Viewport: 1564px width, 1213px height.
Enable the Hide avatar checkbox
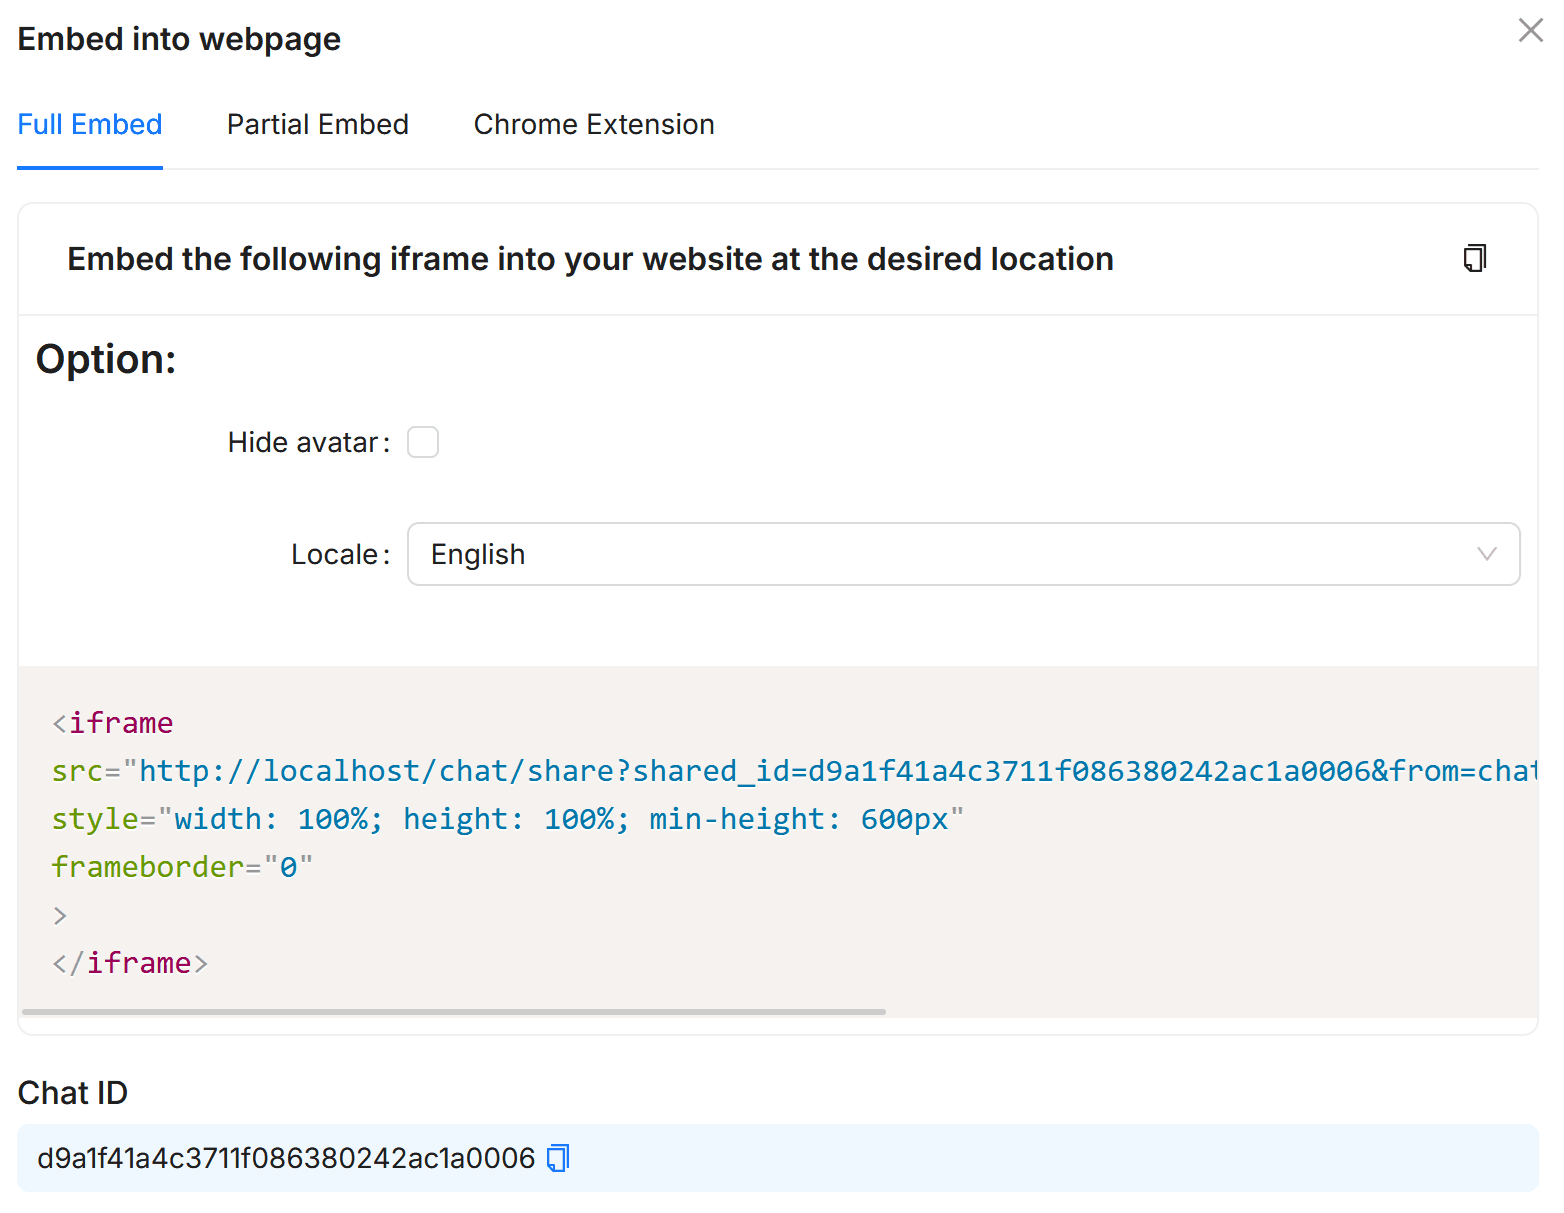point(423,441)
